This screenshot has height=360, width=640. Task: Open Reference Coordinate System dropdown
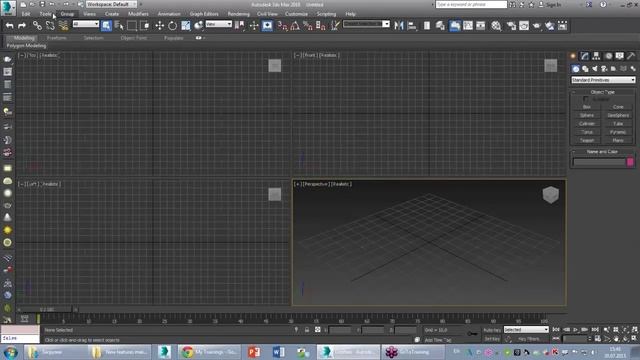point(218,24)
